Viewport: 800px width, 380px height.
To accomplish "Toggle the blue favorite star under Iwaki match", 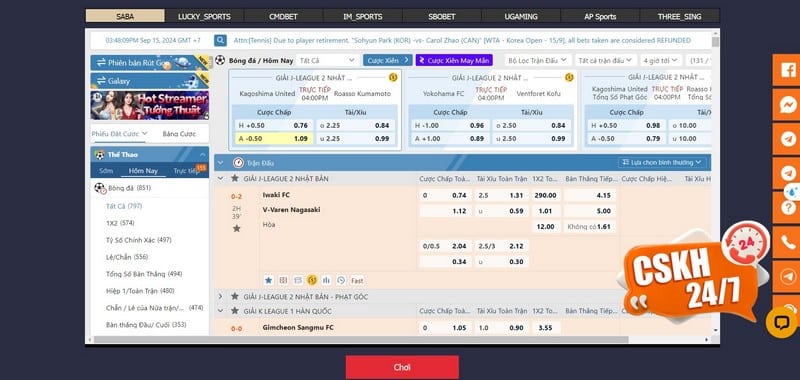I will (269, 280).
